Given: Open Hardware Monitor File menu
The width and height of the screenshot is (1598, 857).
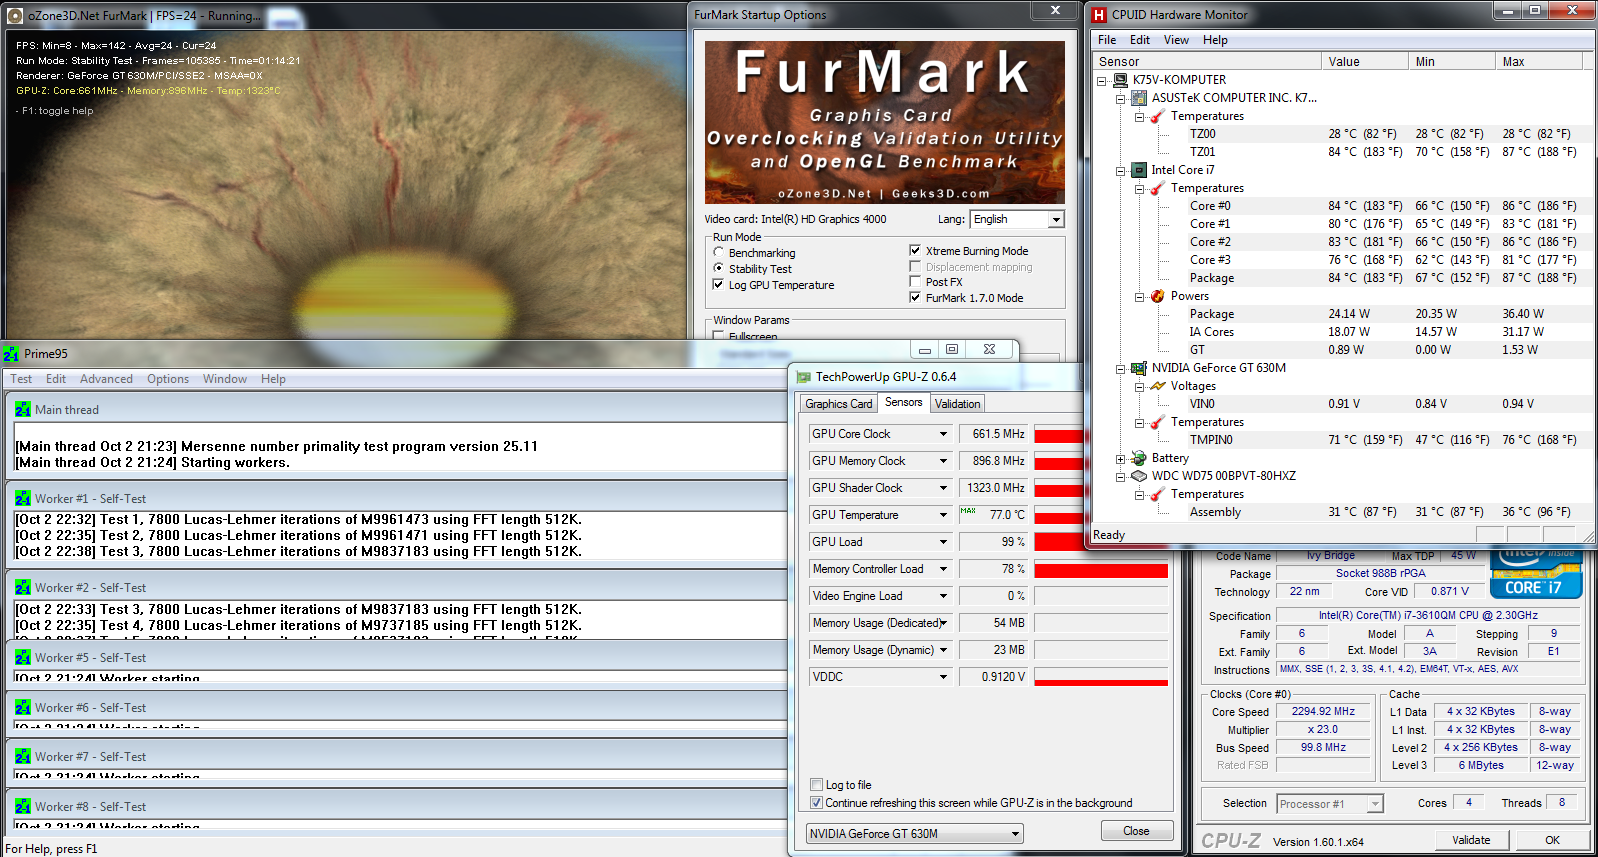Looking at the screenshot, I should pyautogui.click(x=1107, y=40).
